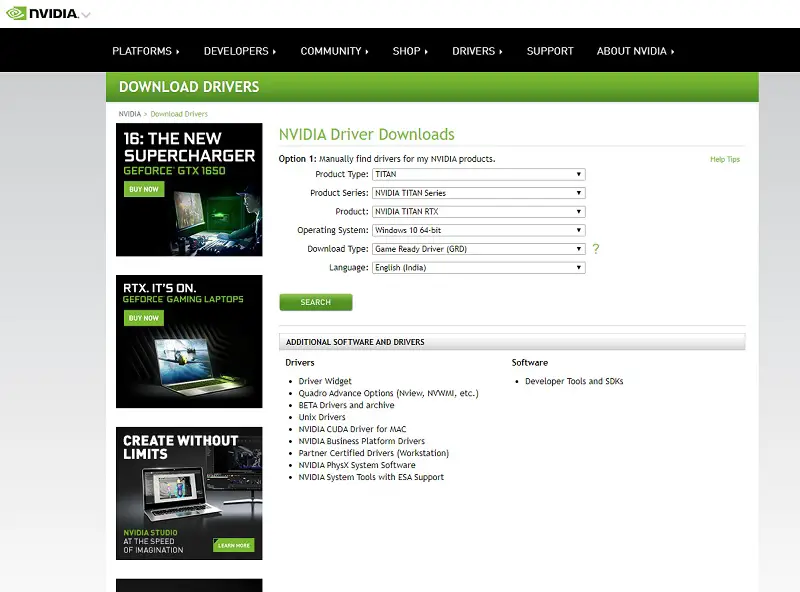Click the Download Drivers breadcrumb link
The height and width of the screenshot is (592, 800).
coord(179,114)
